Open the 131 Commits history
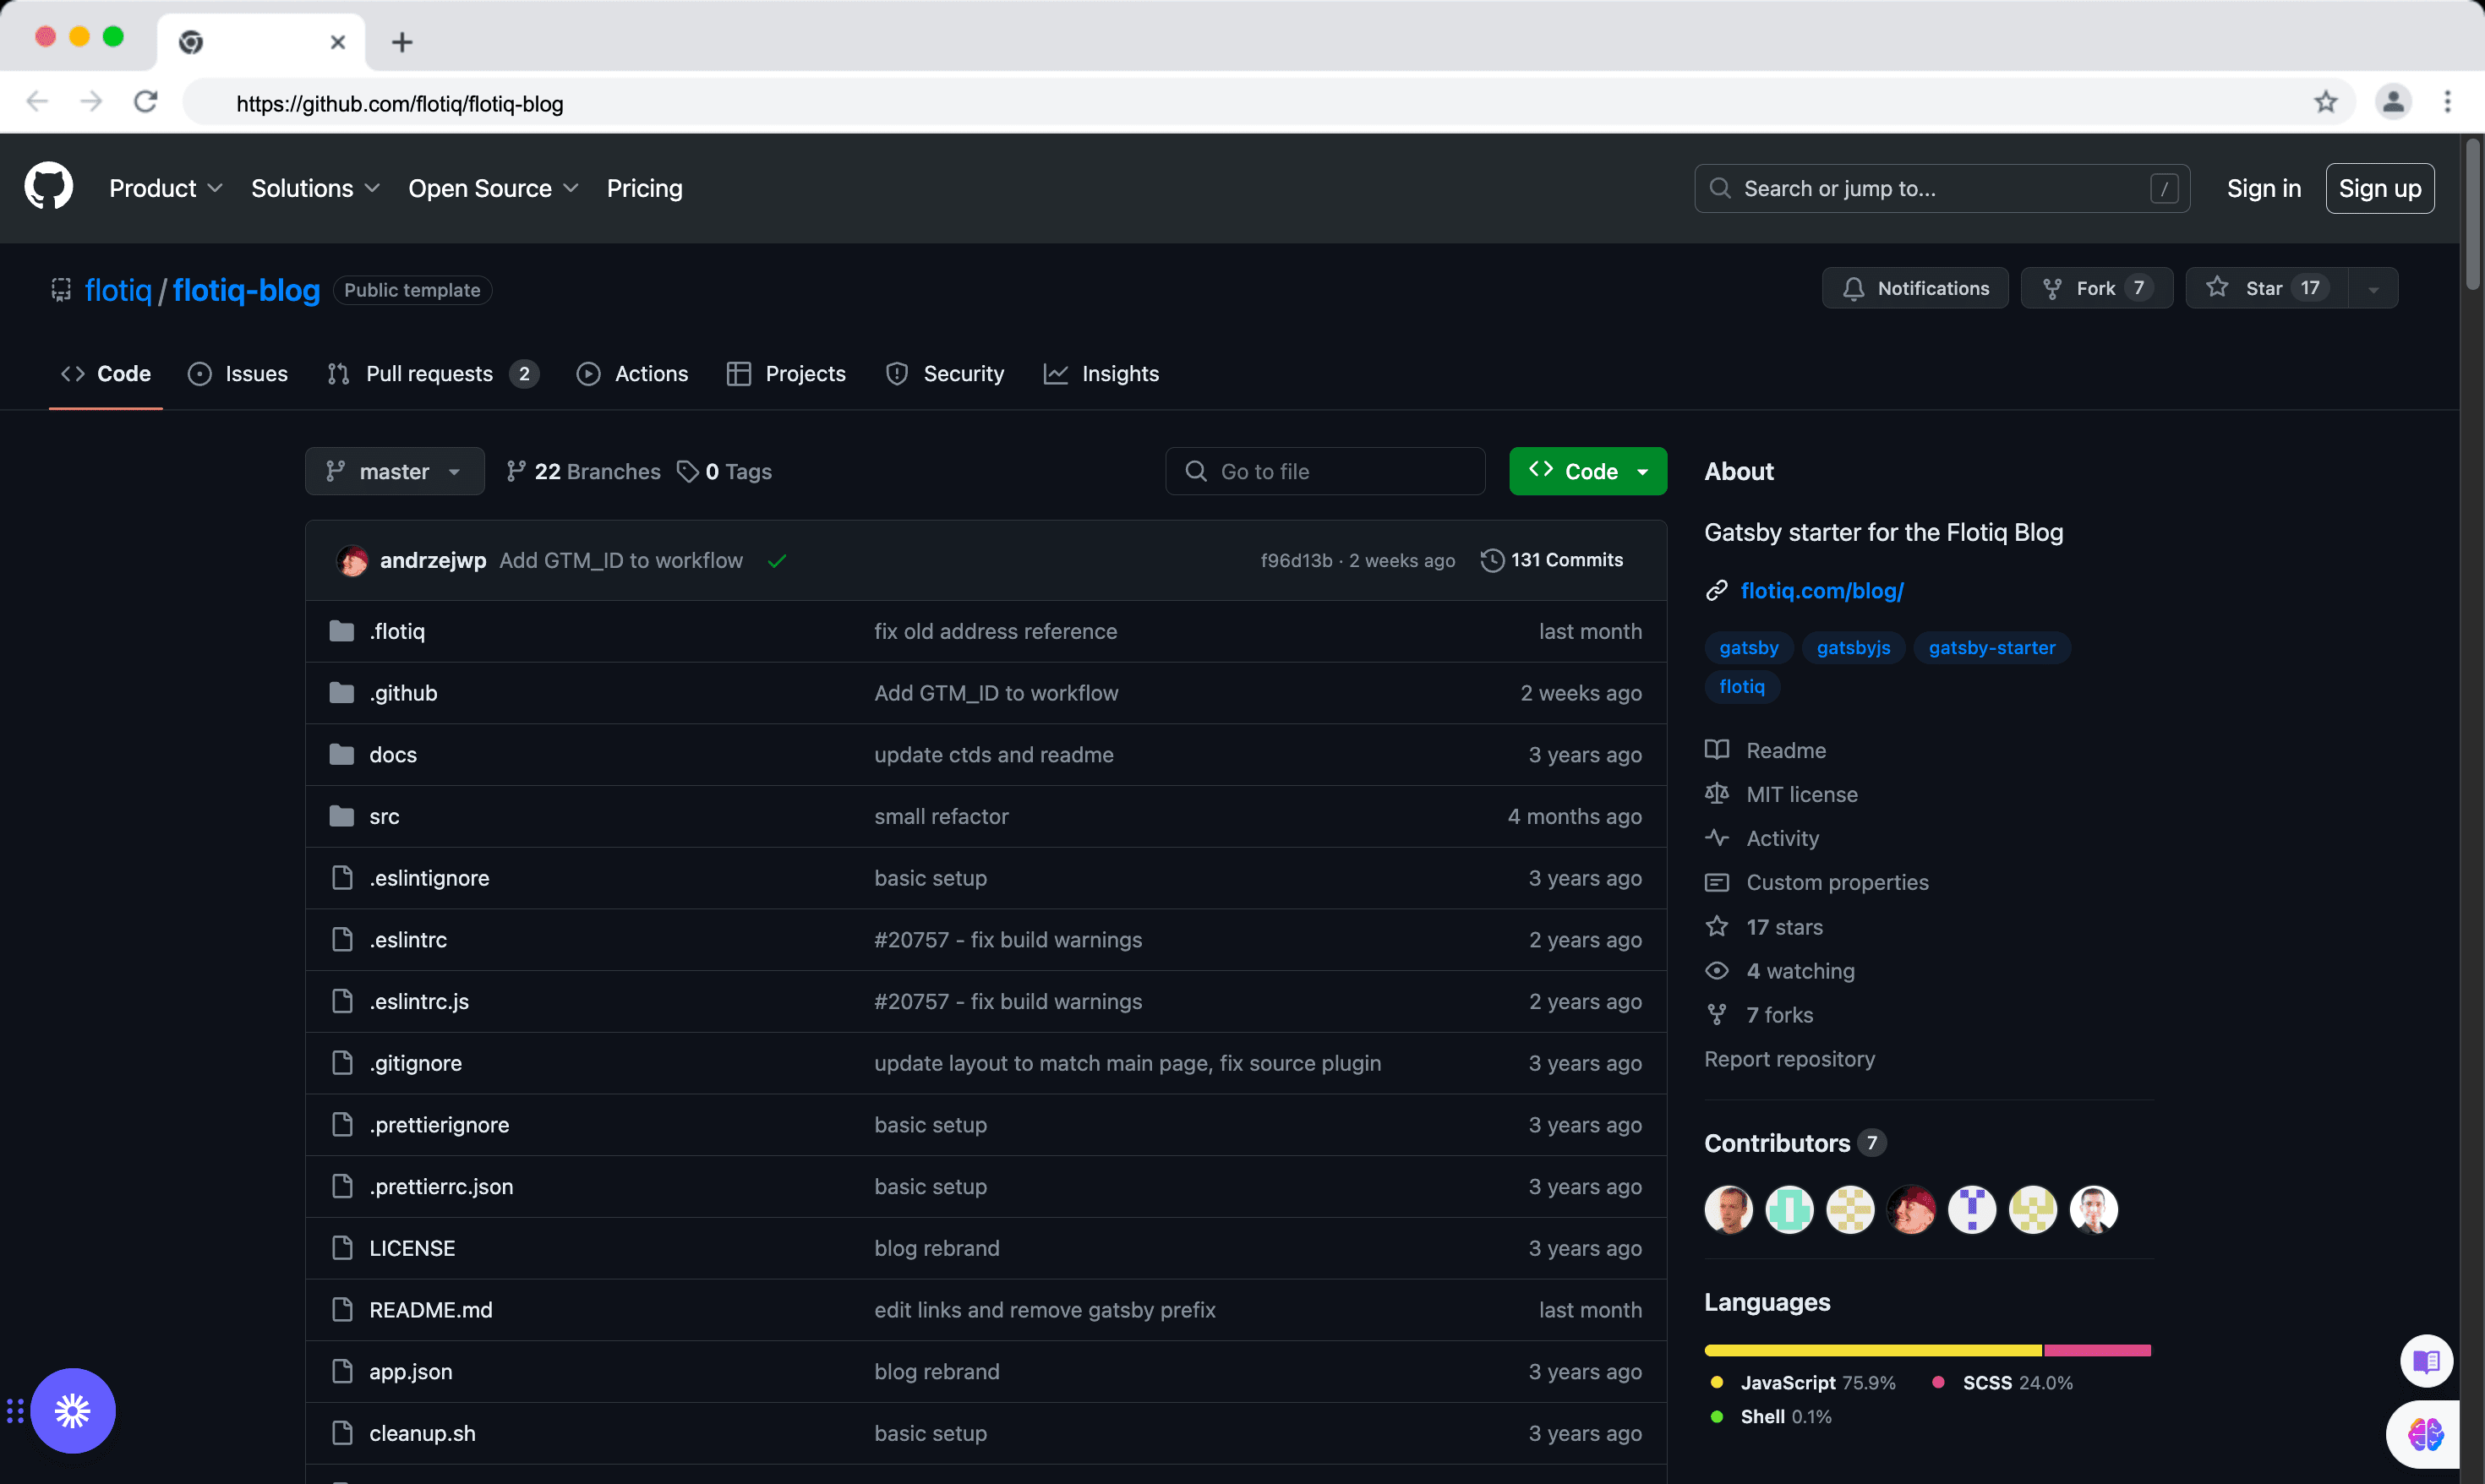Image resolution: width=2485 pixels, height=1484 pixels. pos(1552,561)
